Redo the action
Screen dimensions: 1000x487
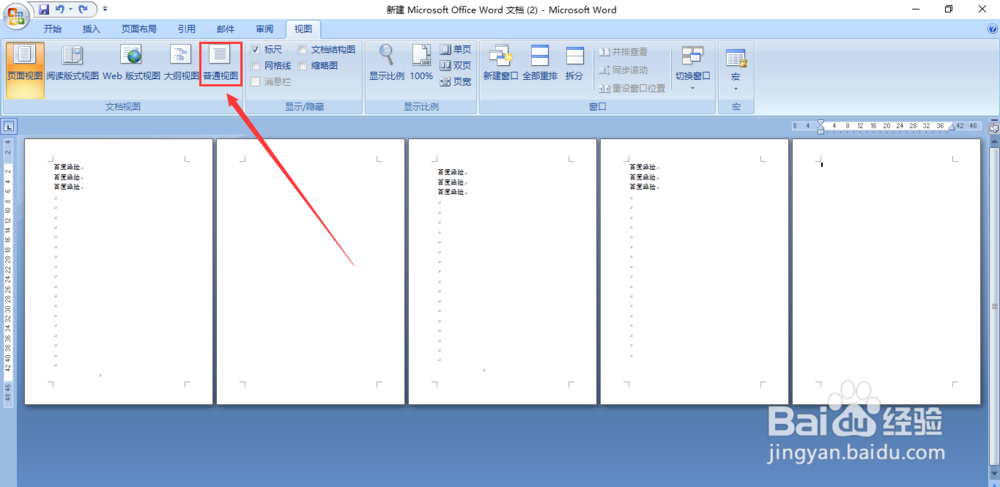tap(83, 10)
